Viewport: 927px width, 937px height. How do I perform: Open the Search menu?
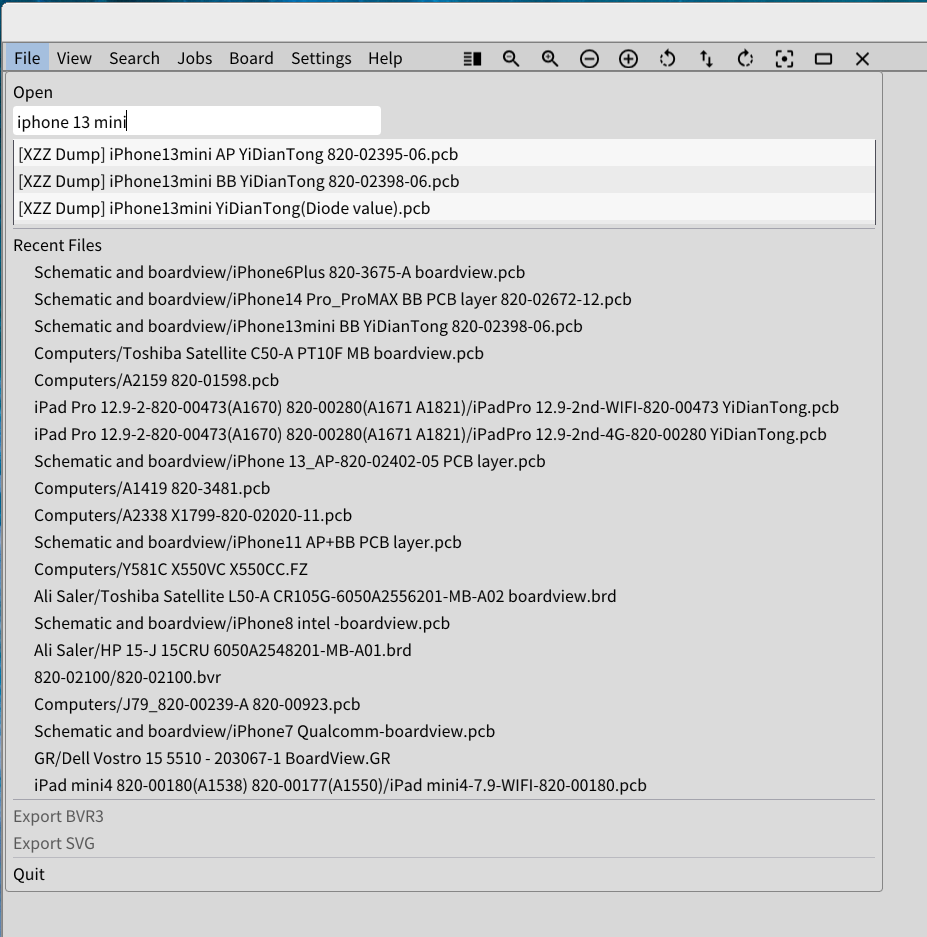[134, 58]
